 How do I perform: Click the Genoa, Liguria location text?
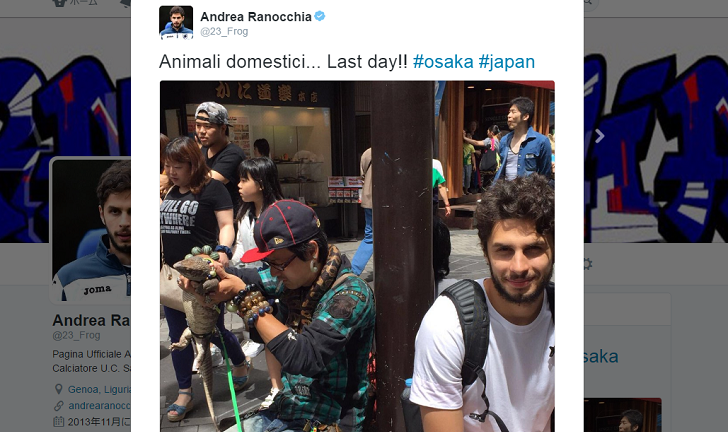[99, 389]
